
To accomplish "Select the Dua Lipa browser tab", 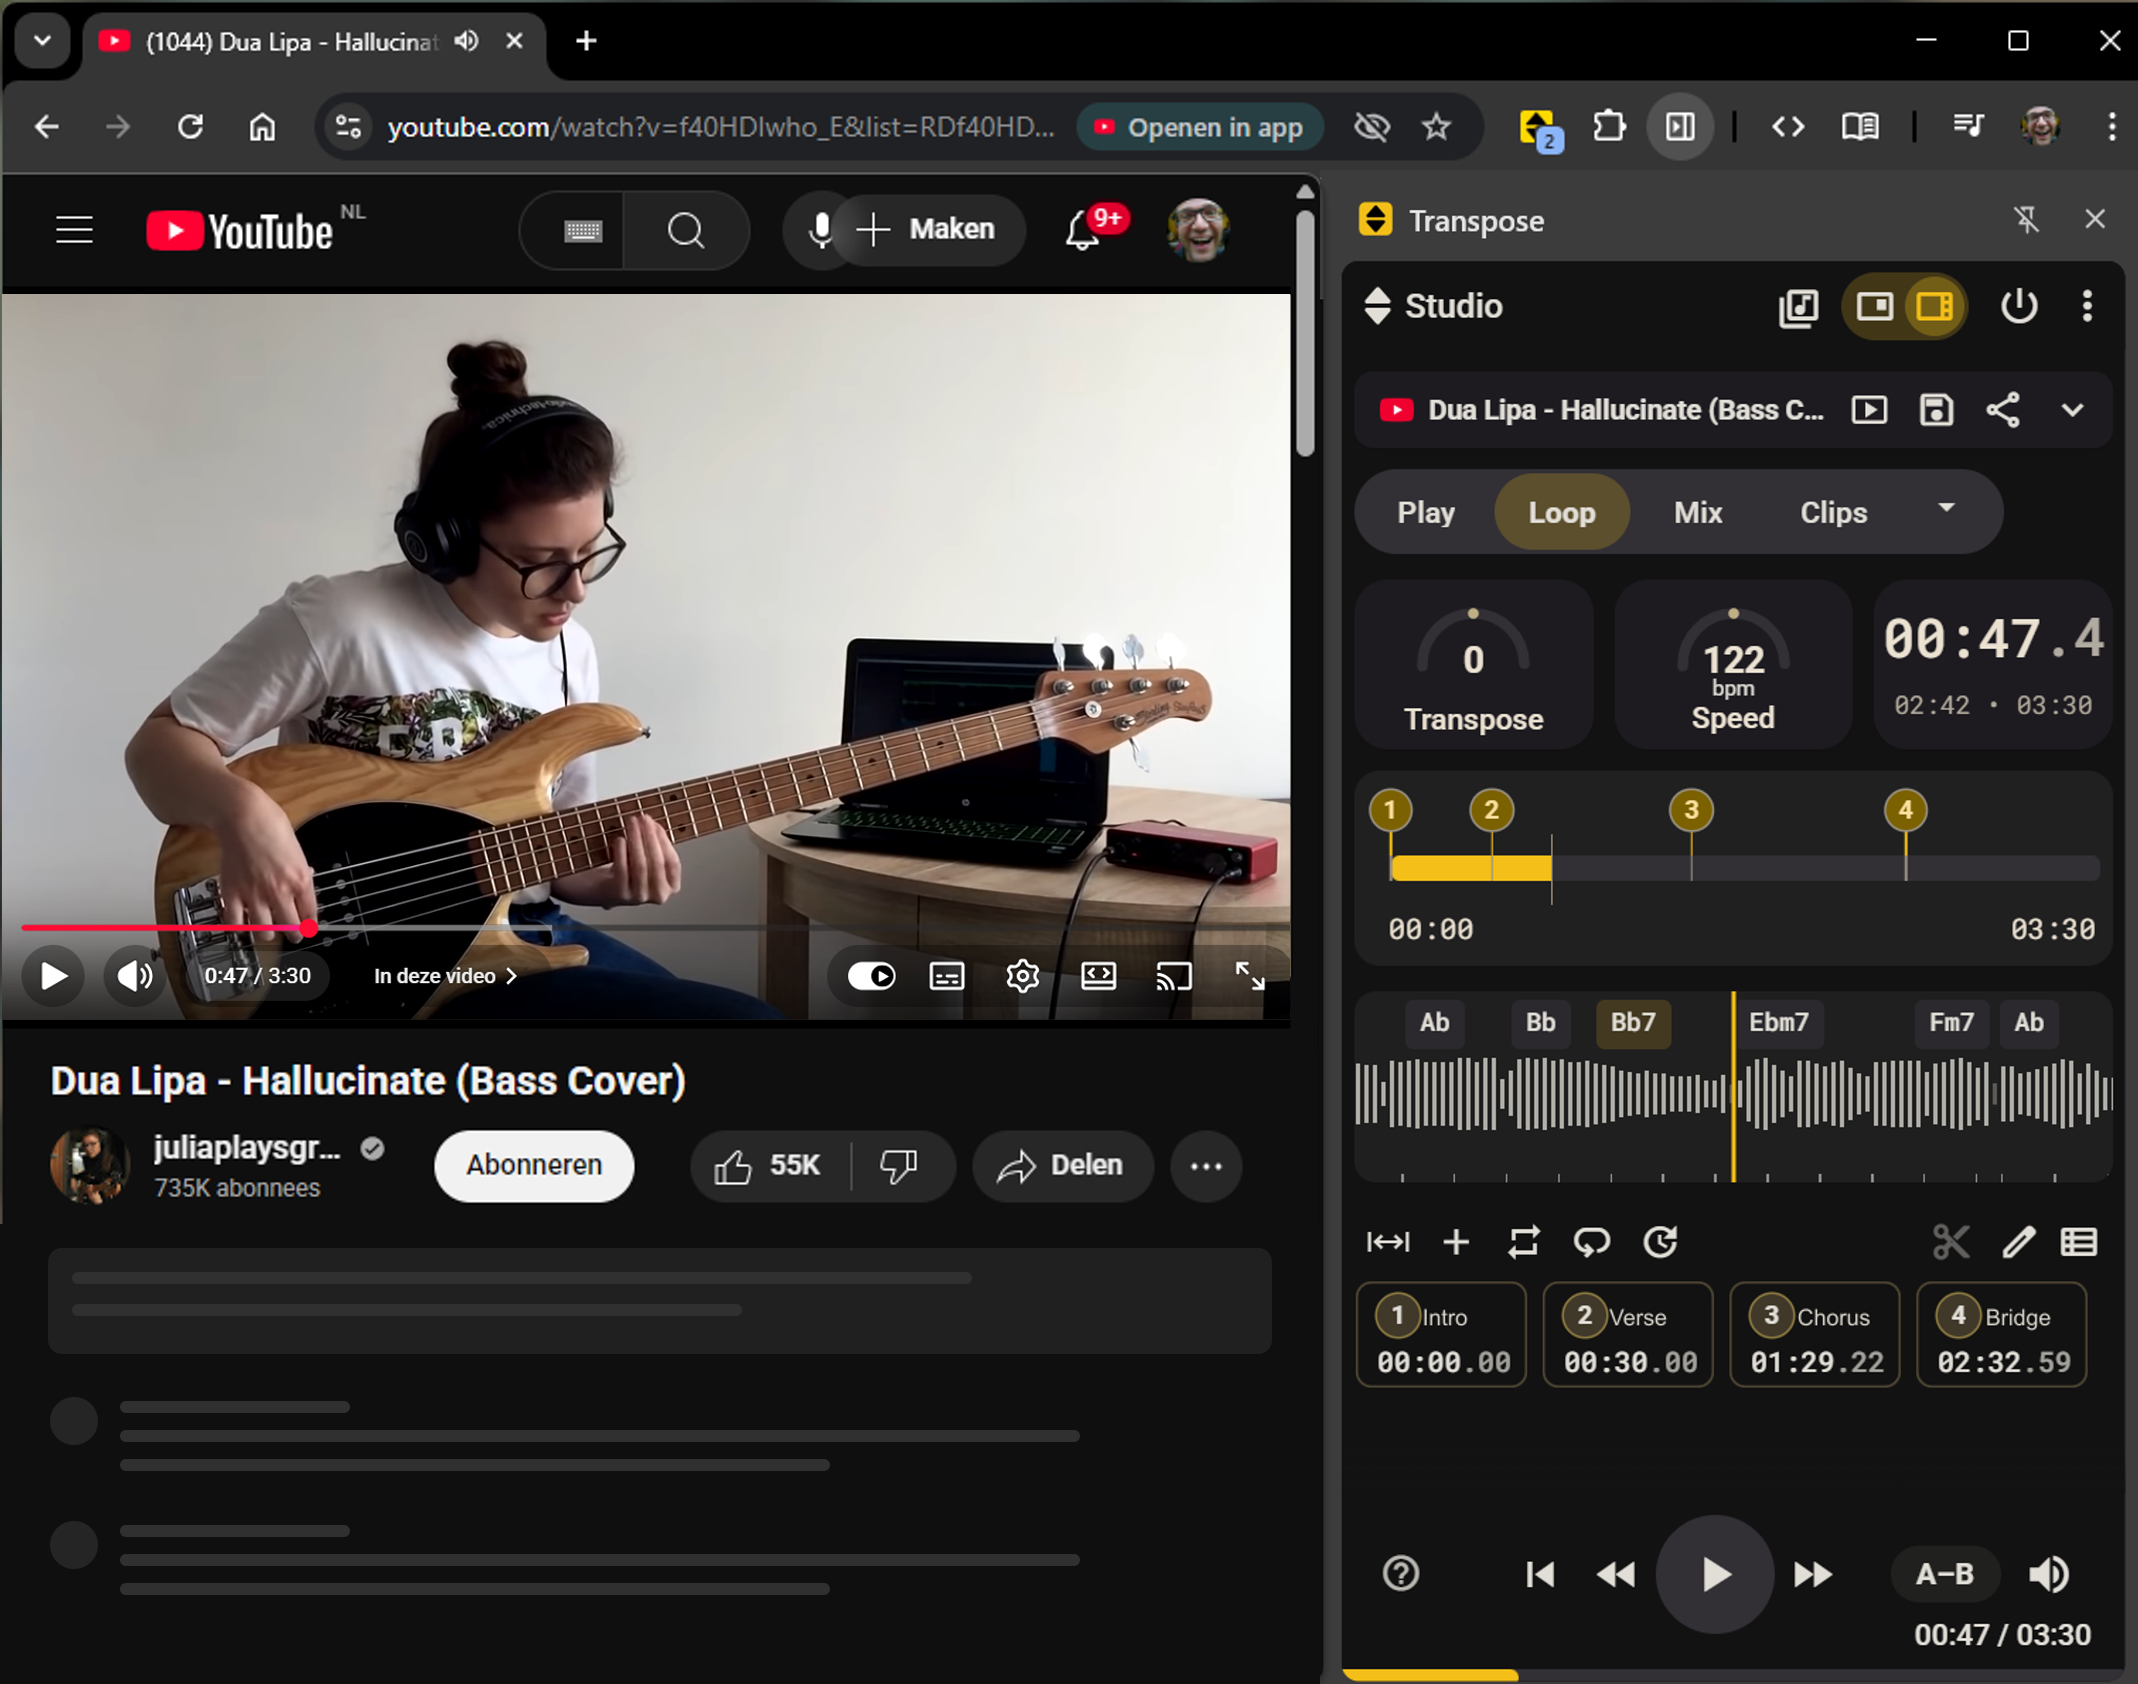I will coord(314,42).
